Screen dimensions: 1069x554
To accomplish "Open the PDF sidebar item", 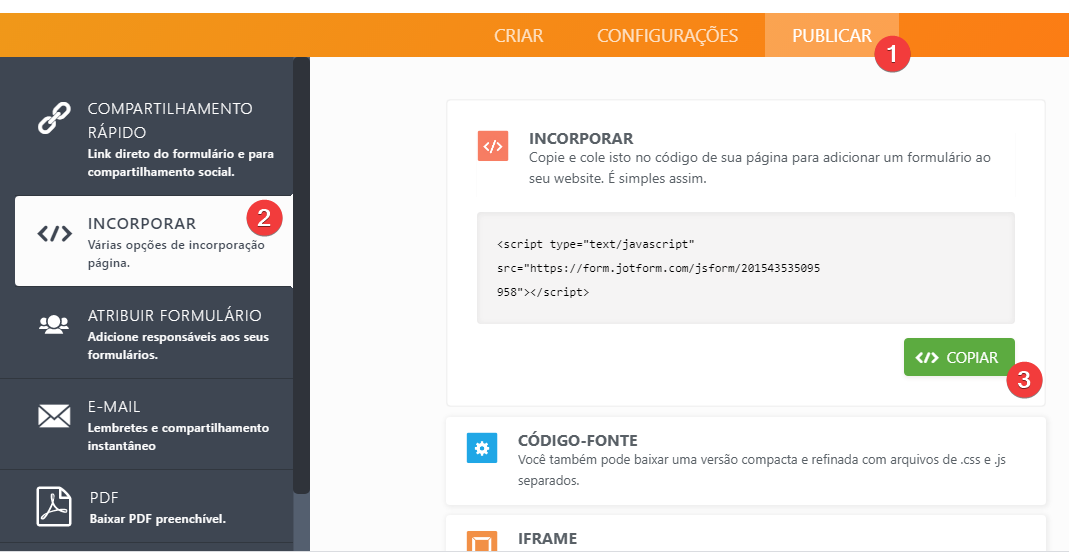I will tap(147, 506).
